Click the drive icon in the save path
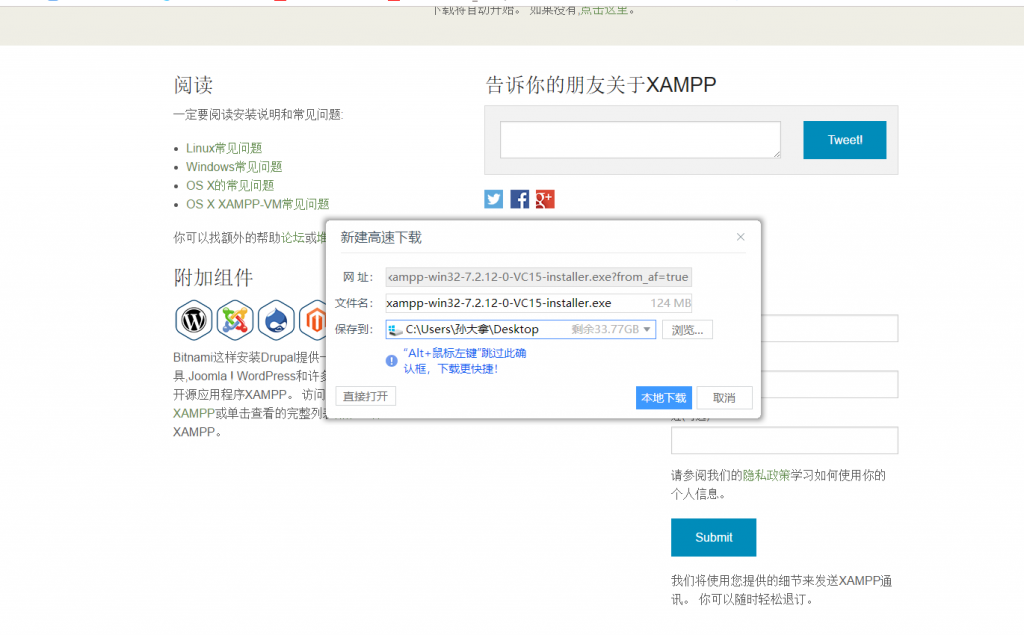Screen dimensions: 1024x635 [394, 330]
